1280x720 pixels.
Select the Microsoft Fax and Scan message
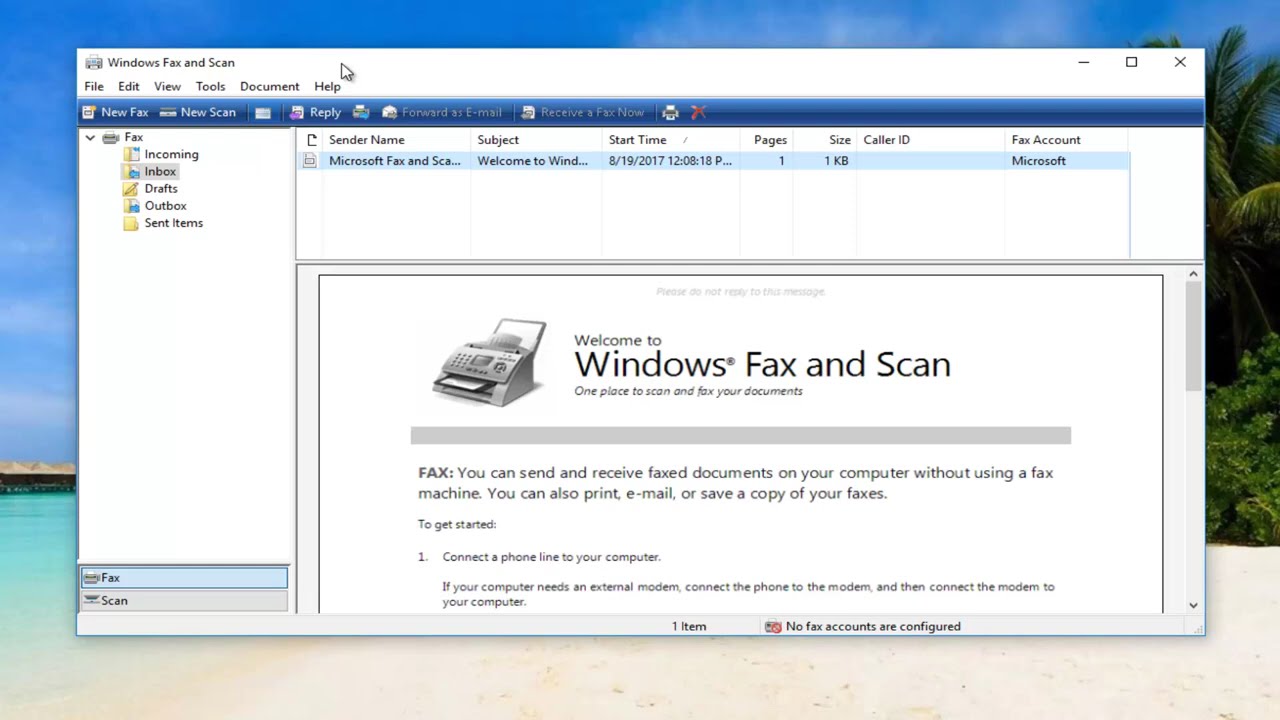pyautogui.click(x=714, y=160)
